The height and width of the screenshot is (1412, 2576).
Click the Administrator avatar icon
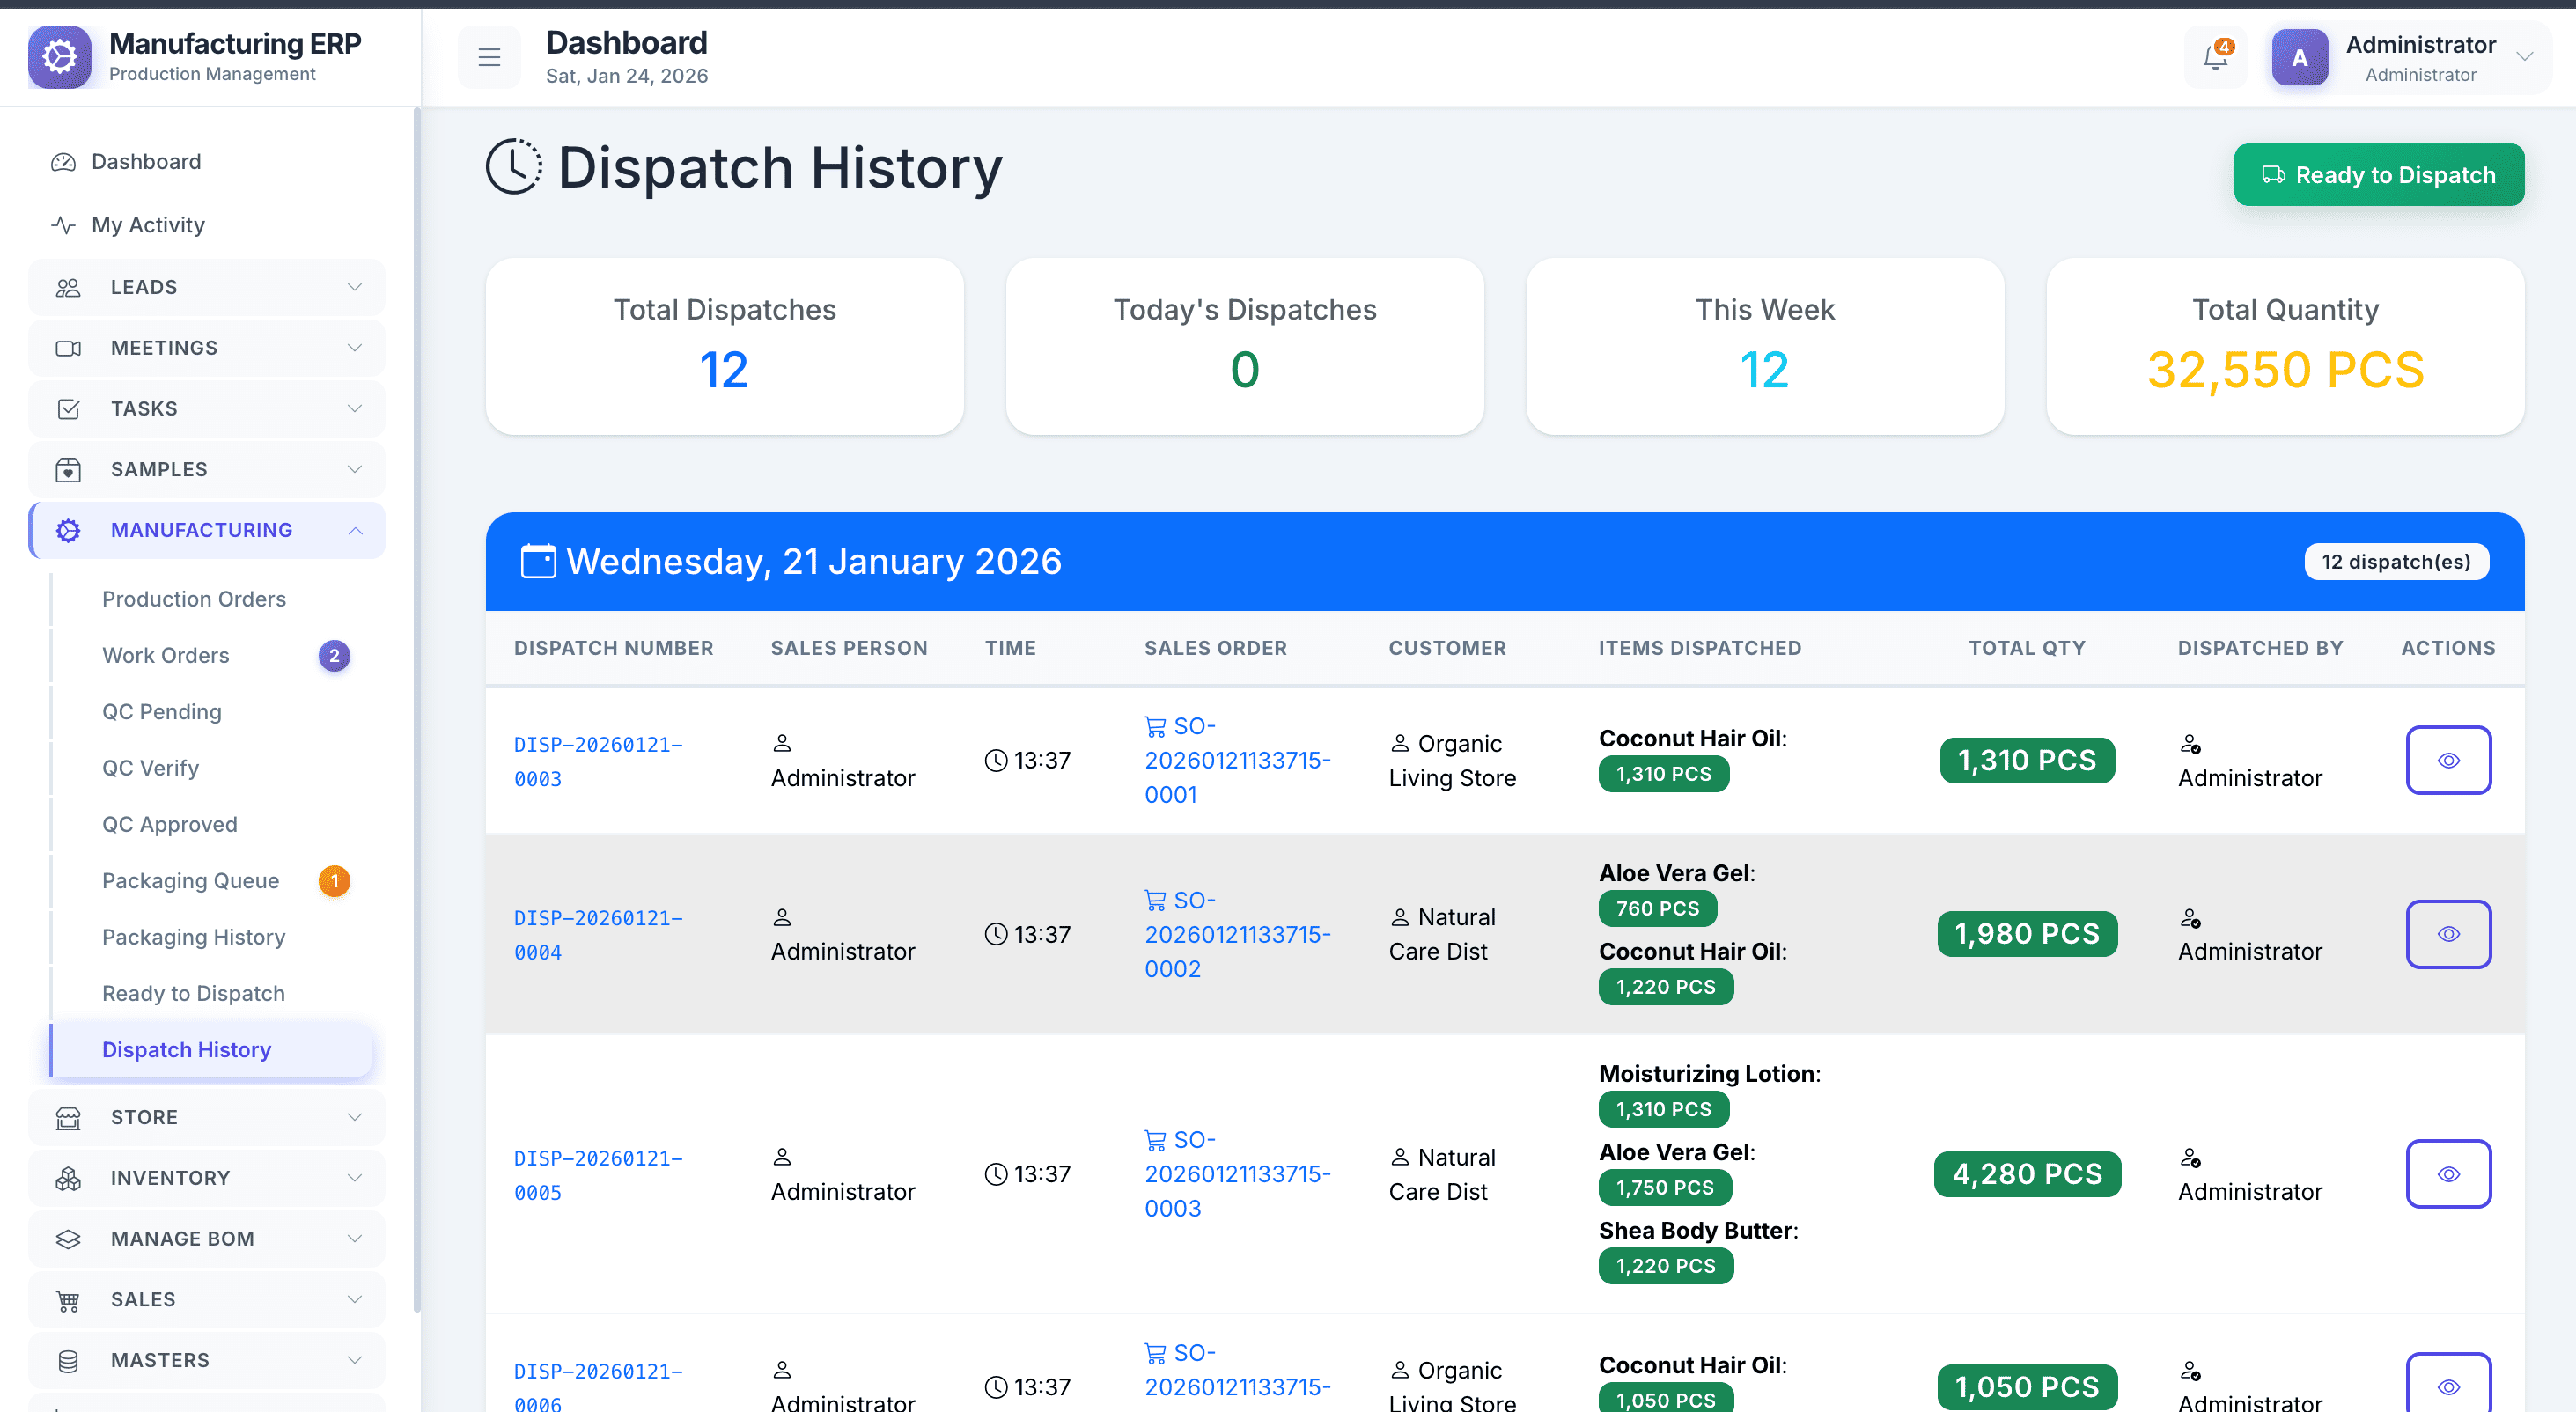point(2299,58)
